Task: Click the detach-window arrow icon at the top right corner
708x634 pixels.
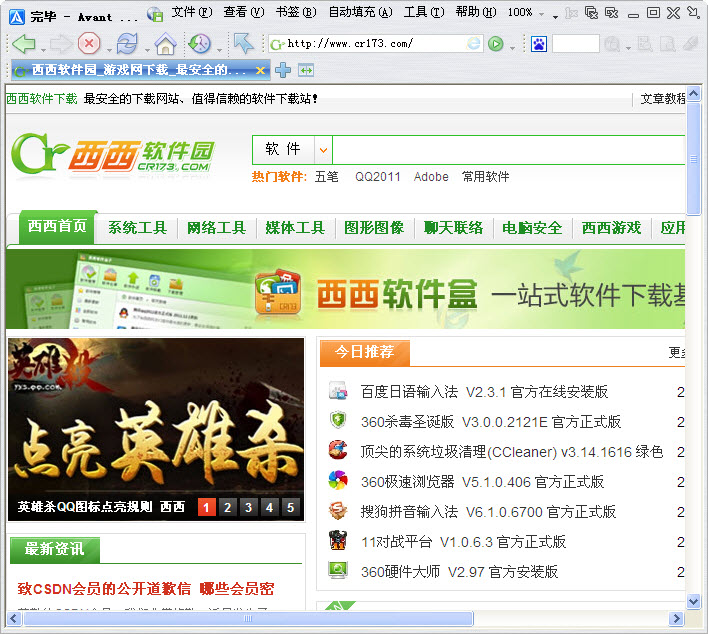Action: [x=694, y=12]
